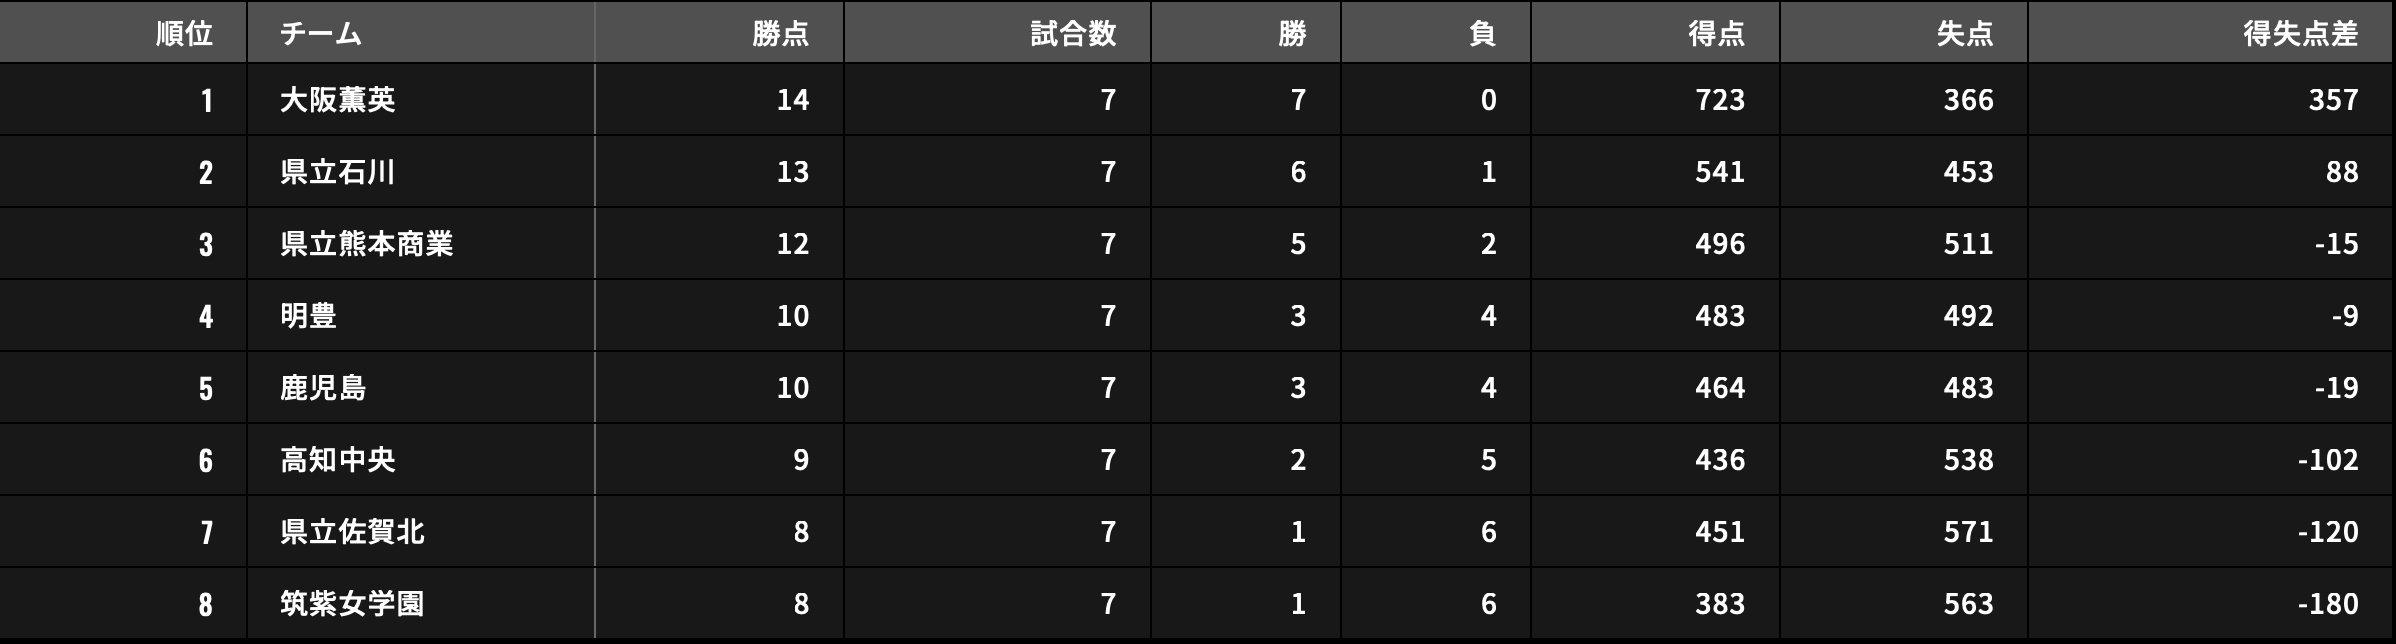
Task: Select the -180 goal difference cell
Action: [2327, 604]
